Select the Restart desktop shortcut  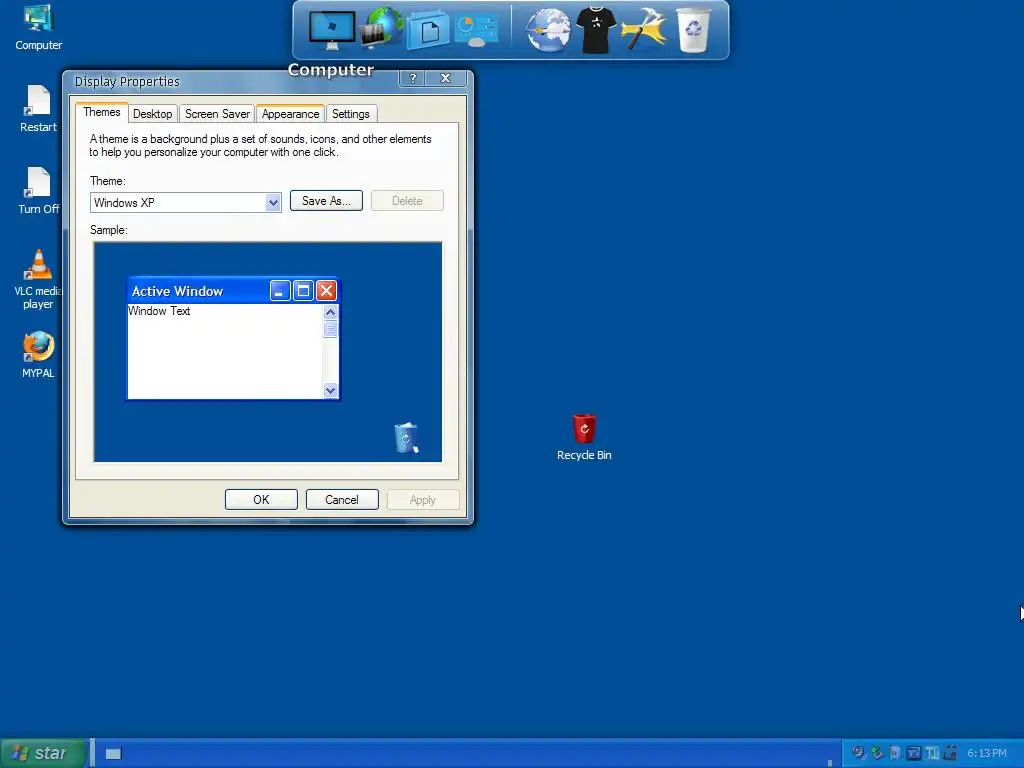click(x=38, y=109)
